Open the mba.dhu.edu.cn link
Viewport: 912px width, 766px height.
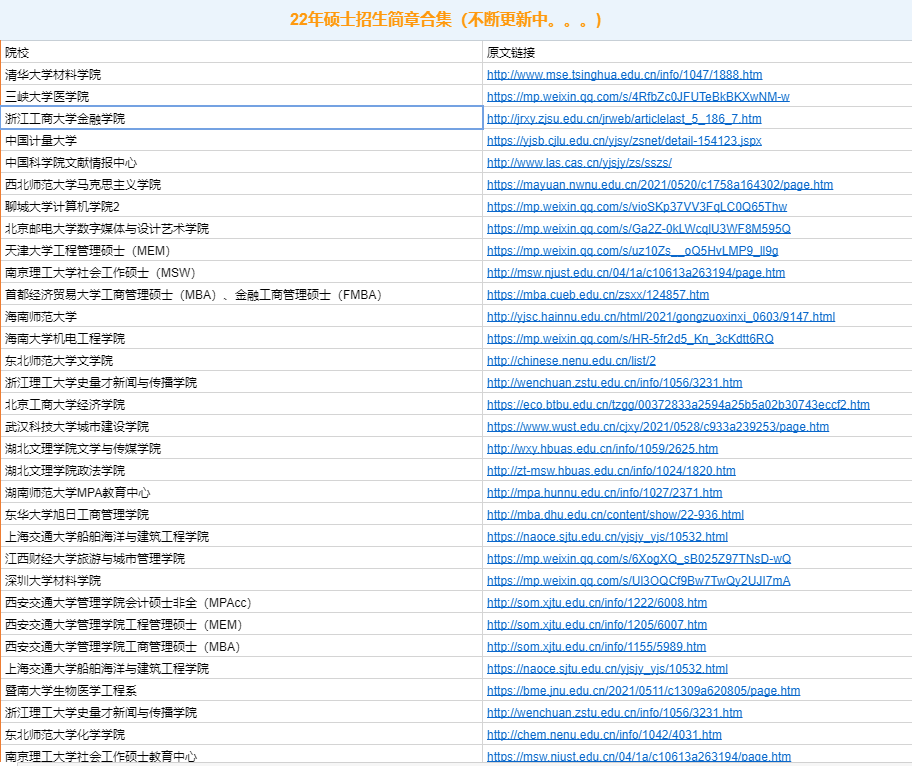[615, 515]
